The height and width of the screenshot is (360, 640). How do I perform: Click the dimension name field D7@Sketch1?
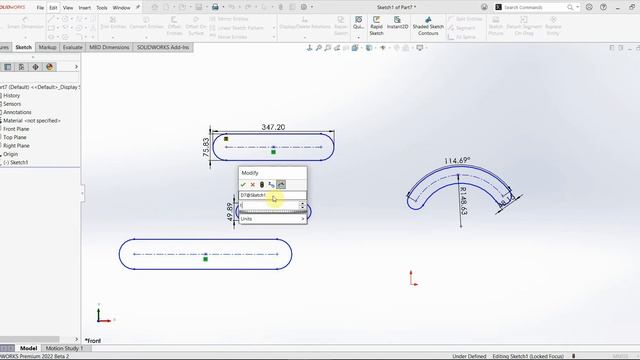coord(272,195)
